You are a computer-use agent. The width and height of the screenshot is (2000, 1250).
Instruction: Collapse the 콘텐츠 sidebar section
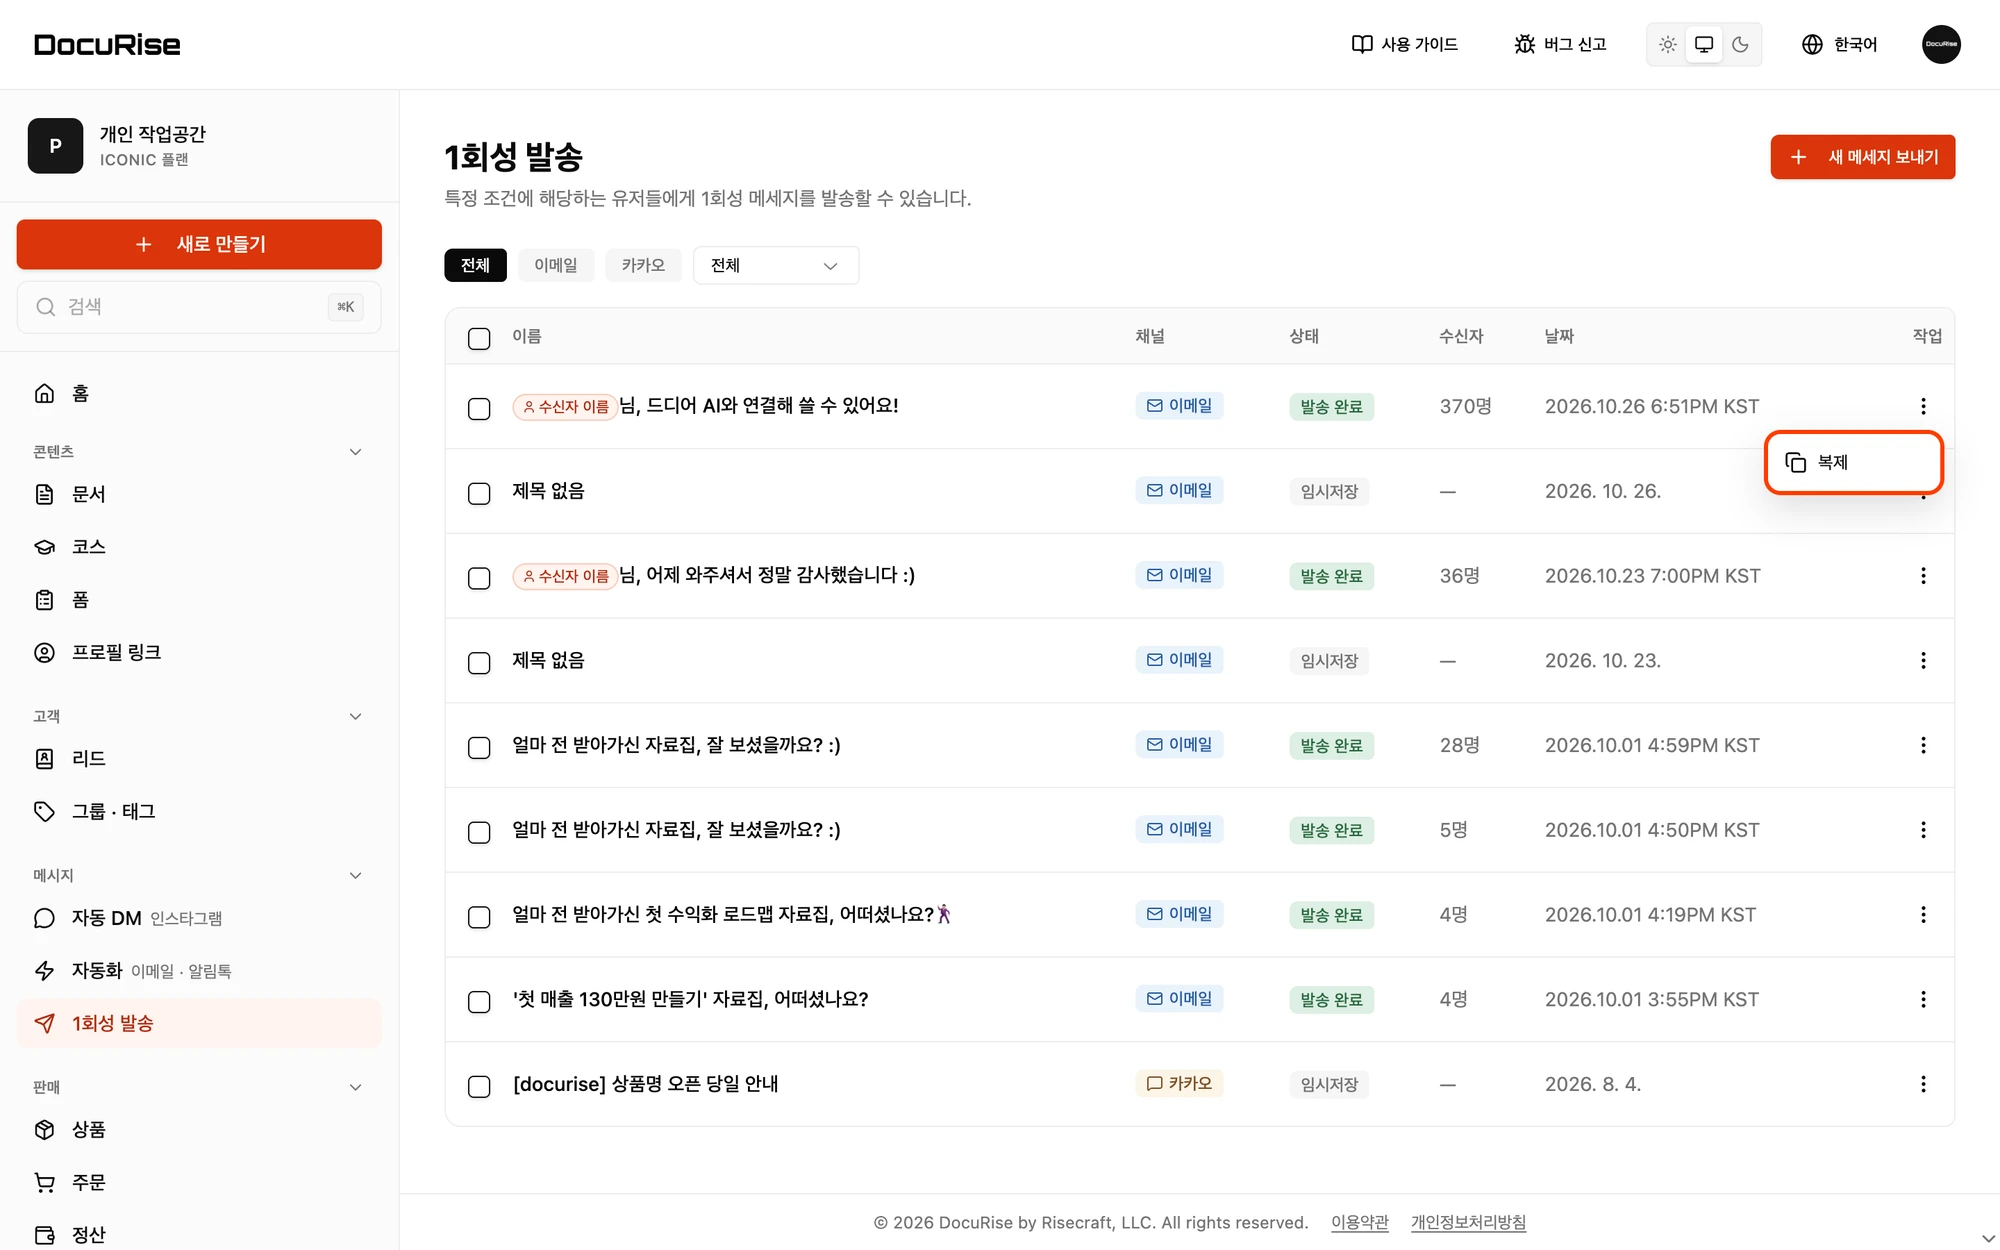click(x=355, y=452)
